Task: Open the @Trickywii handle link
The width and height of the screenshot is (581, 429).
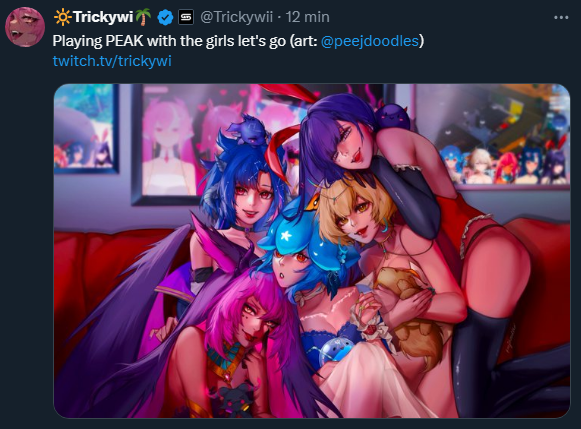Action: click(x=236, y=17)
